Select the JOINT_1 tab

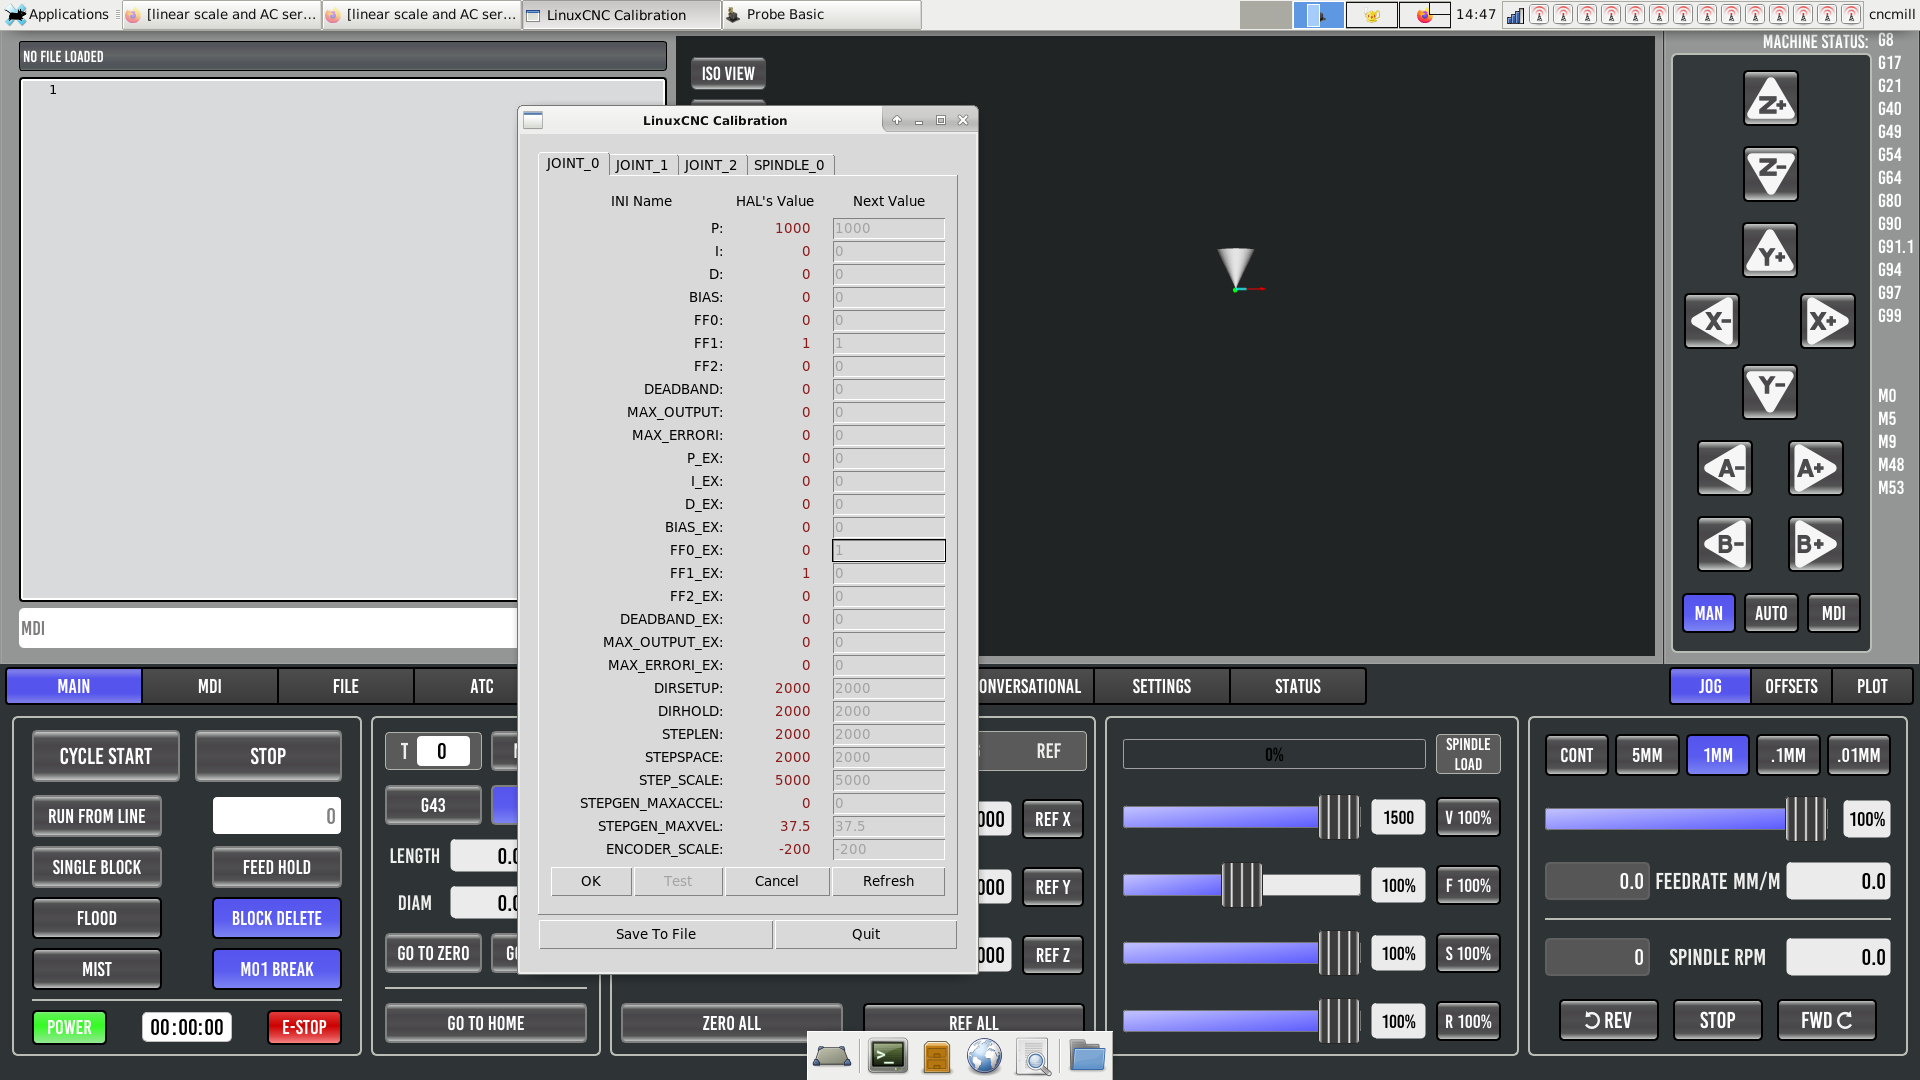[x=642, y=165]
